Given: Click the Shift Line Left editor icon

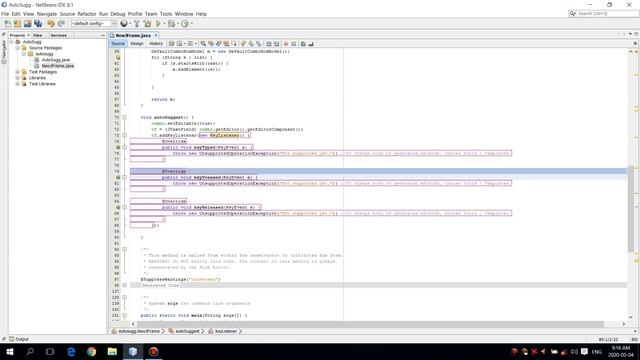Looking at the screenshot, I should [x=269, y=44].
